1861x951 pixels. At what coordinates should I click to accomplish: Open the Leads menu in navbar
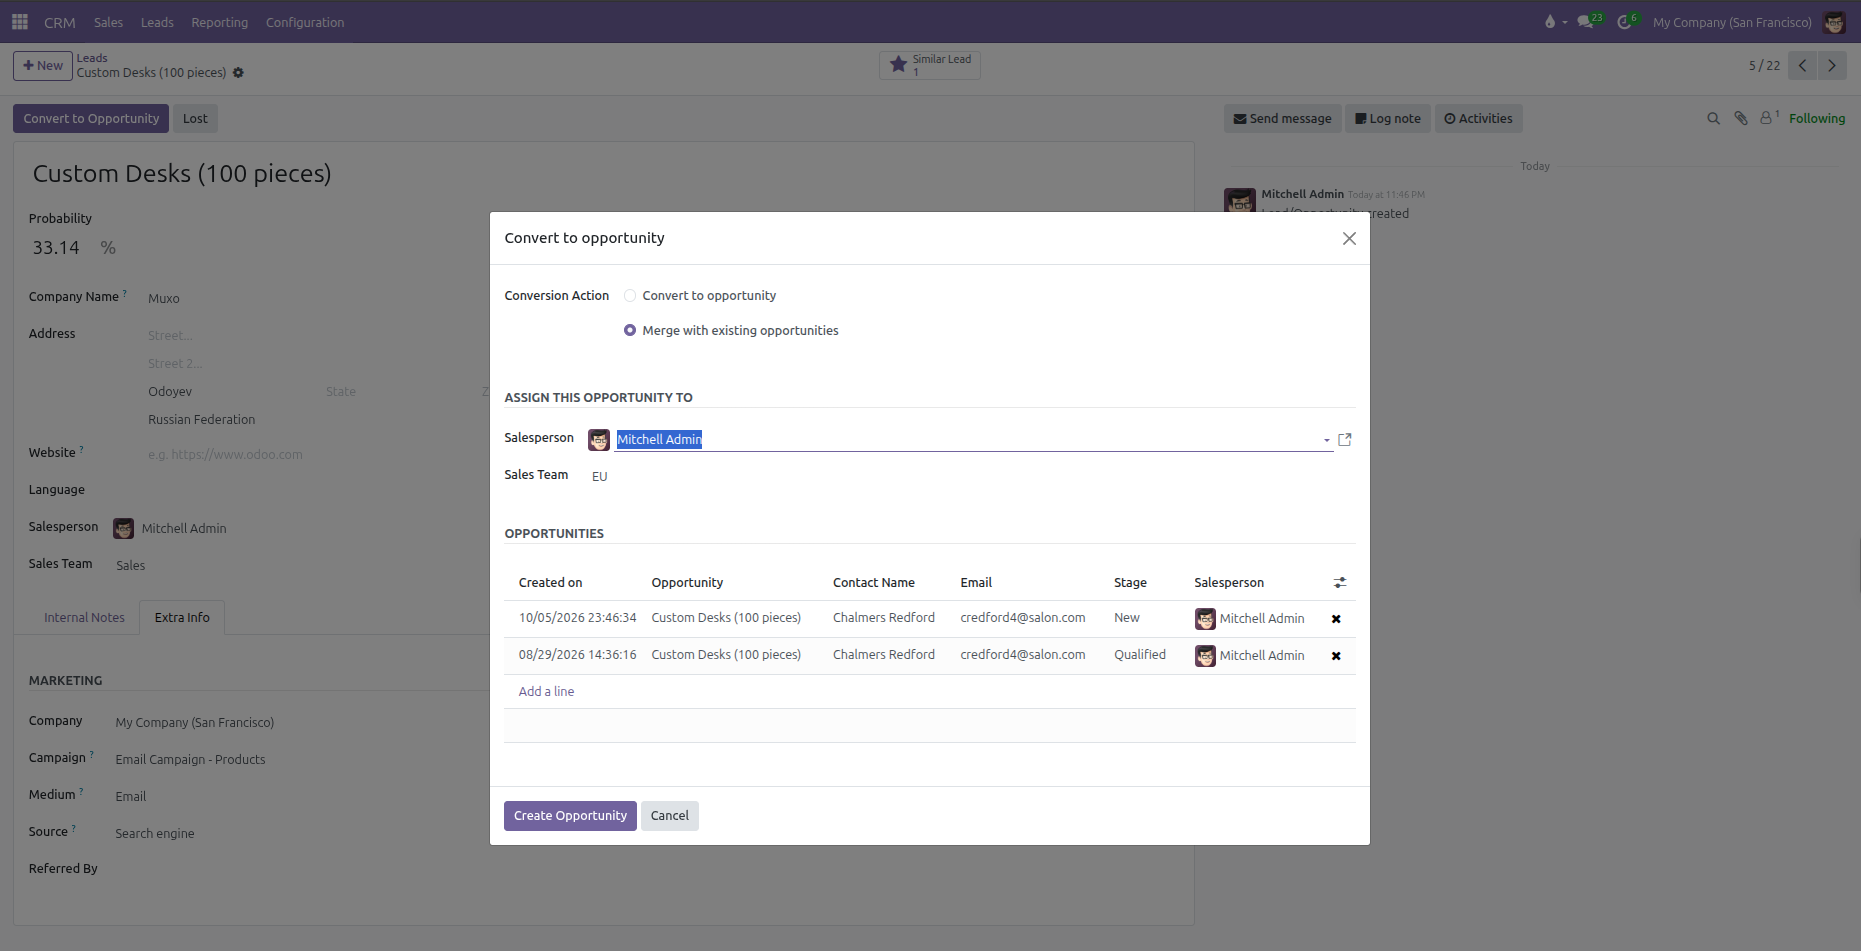click(x=157, y=22)
